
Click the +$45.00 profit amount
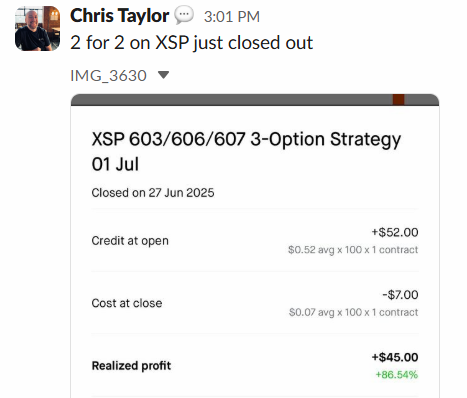coord(395,357)
